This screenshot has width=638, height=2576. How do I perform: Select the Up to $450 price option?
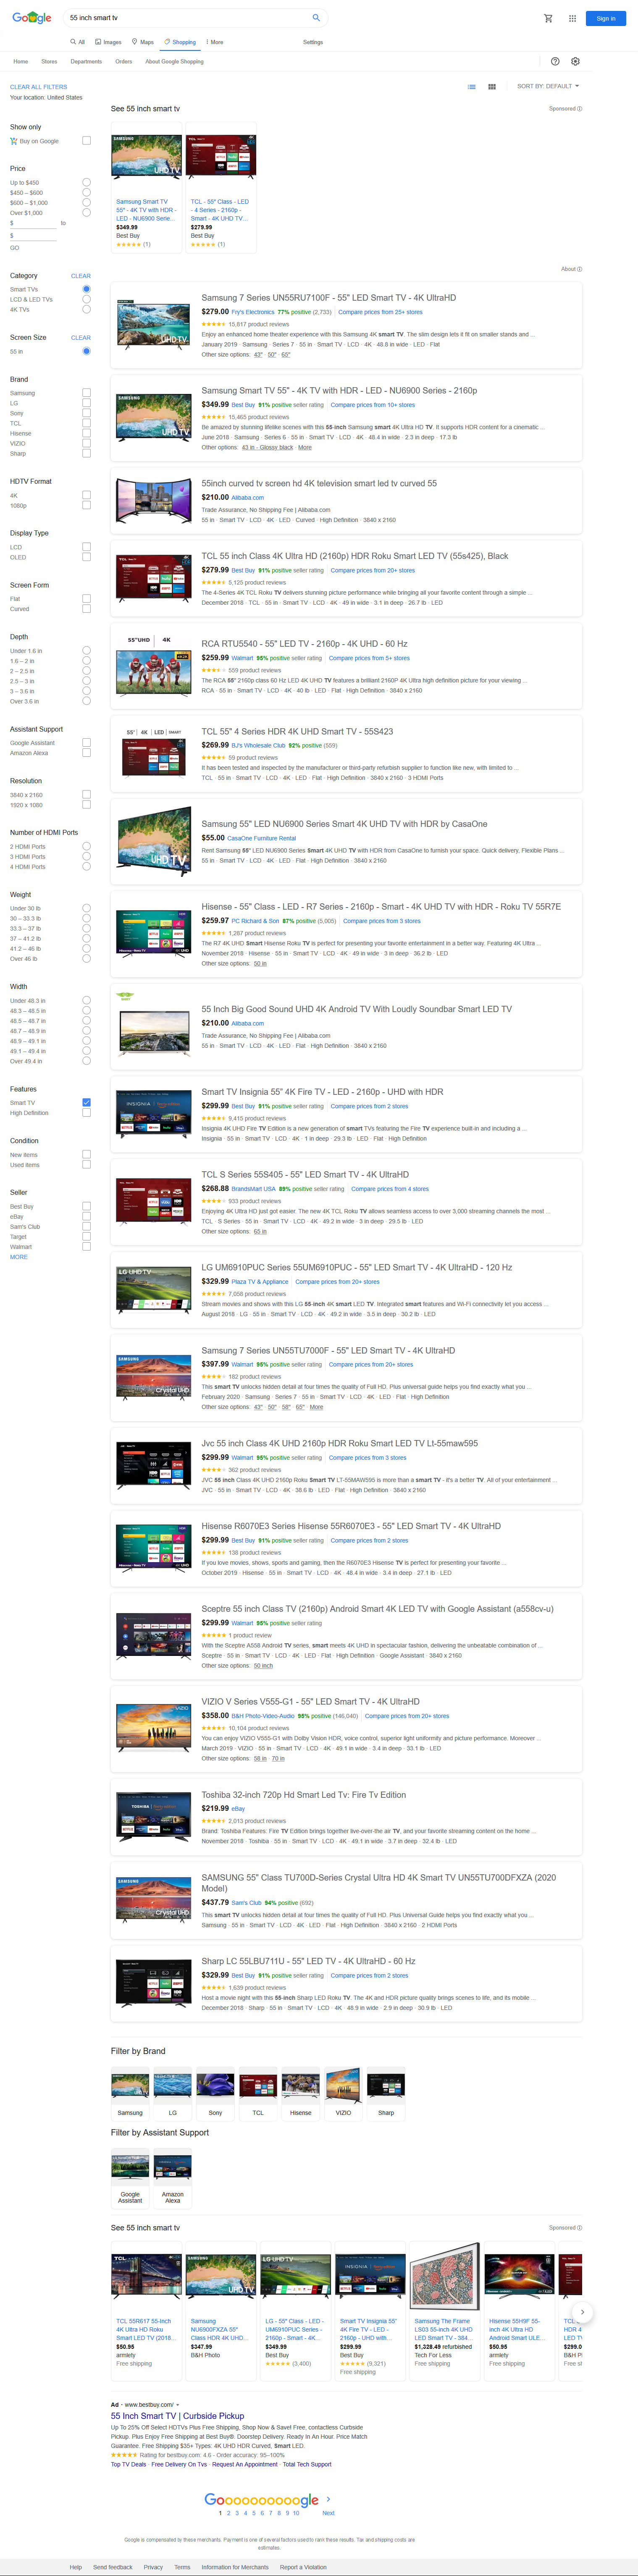tap(86, 183)
